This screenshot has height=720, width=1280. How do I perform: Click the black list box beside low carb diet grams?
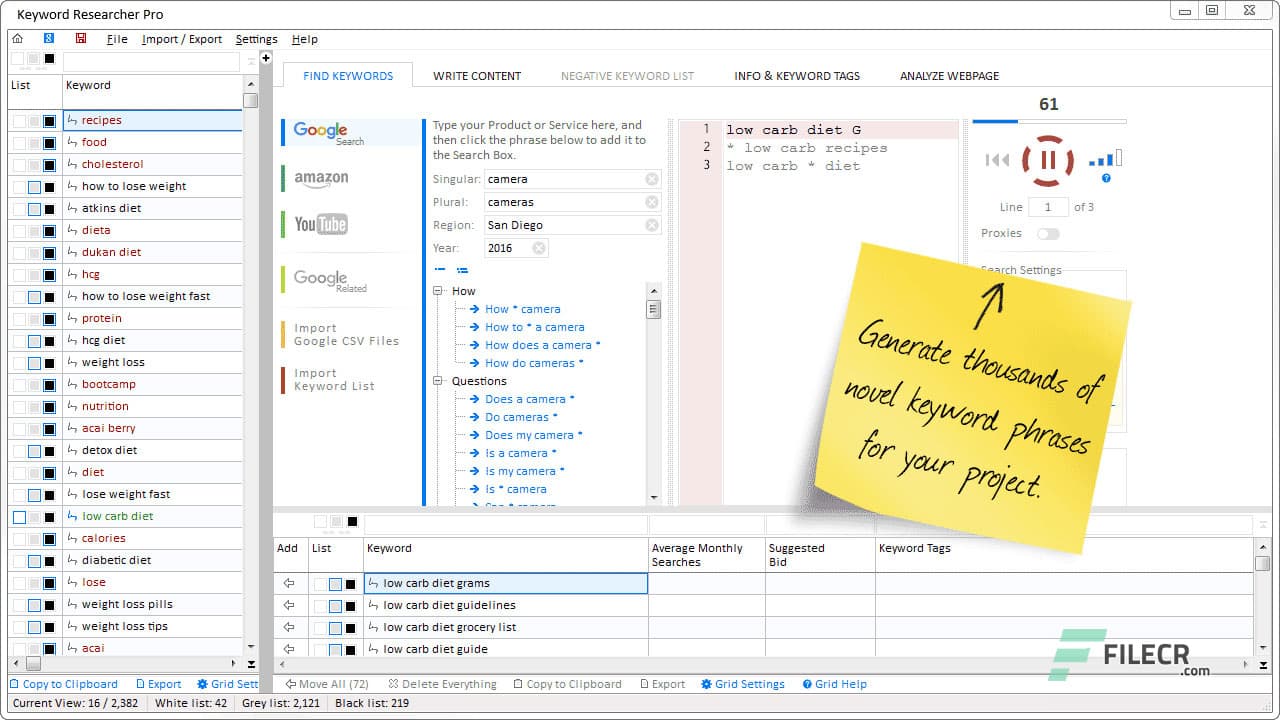[x=352, y=584]
